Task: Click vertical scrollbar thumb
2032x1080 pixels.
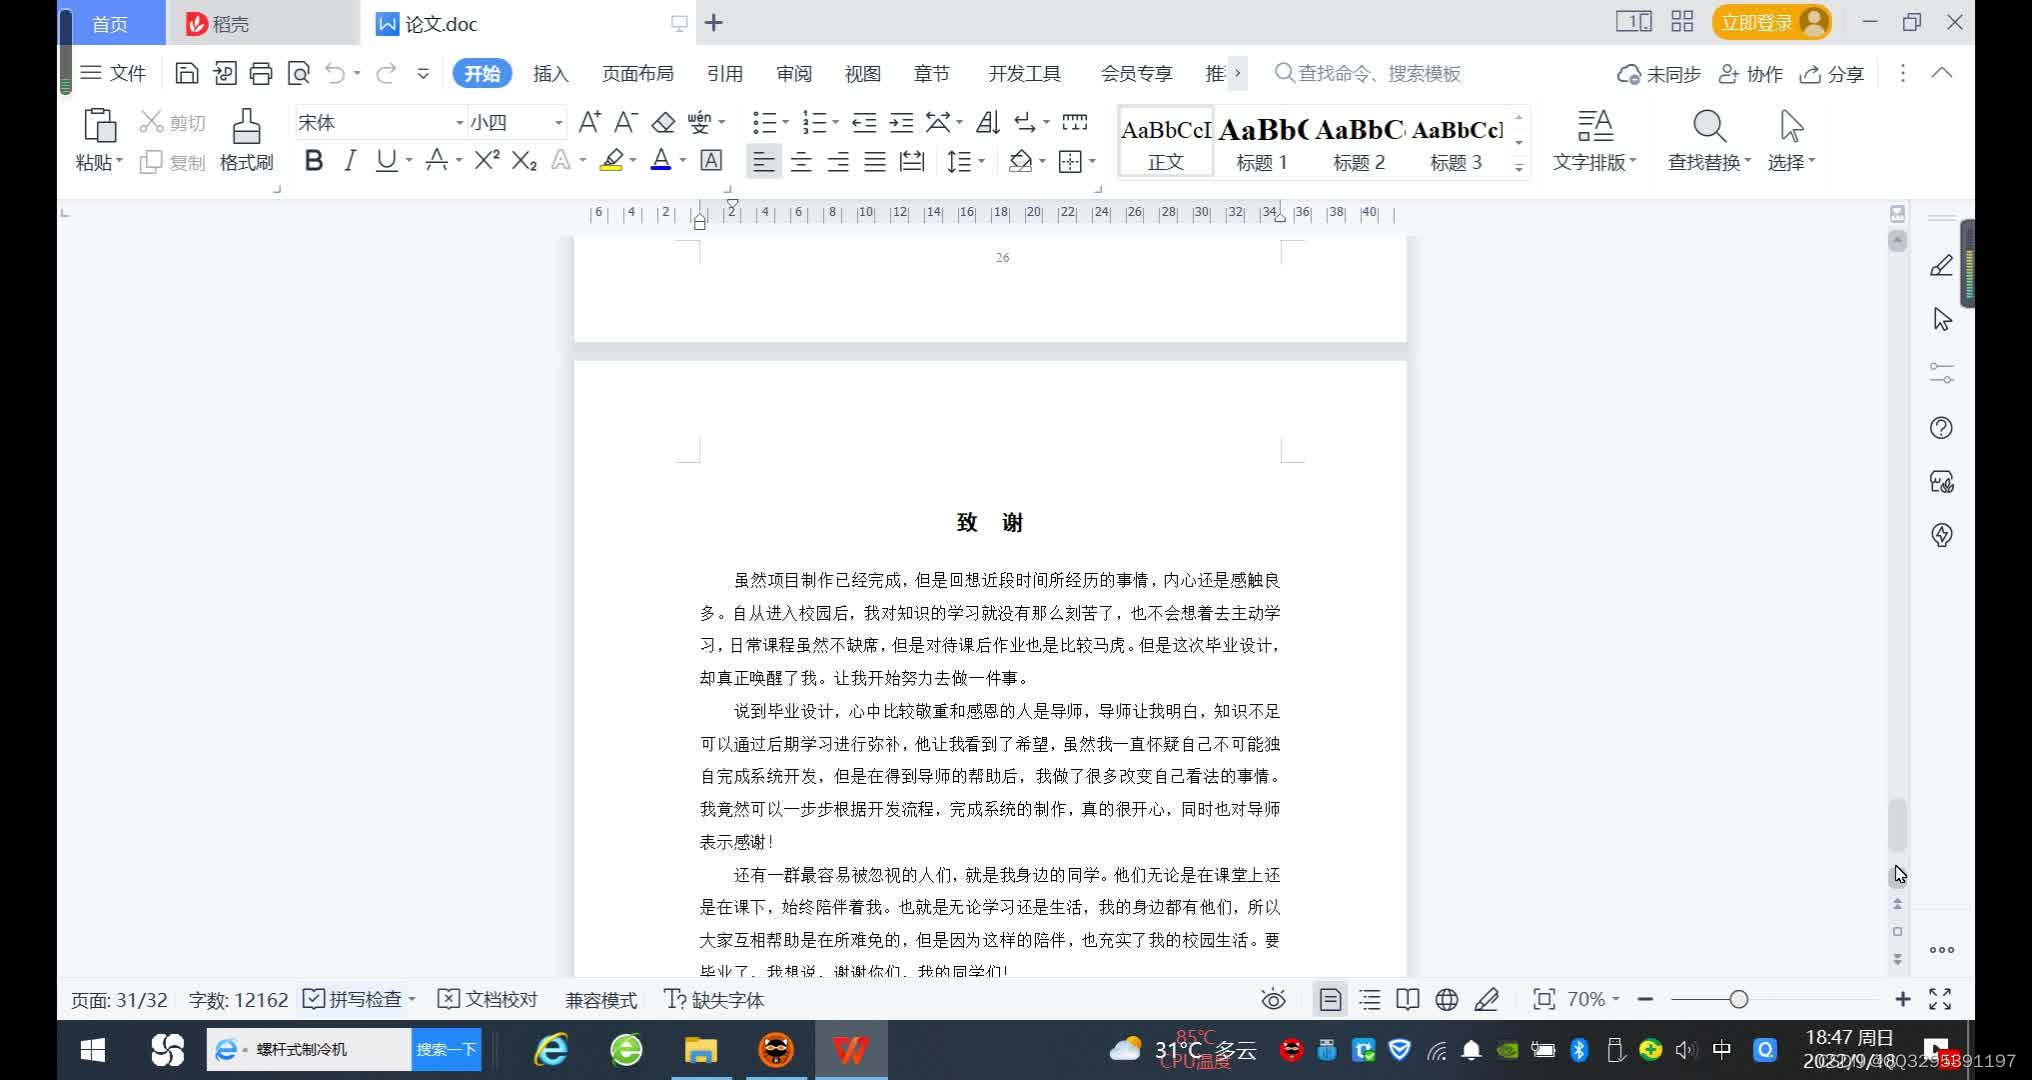Action: tap(1897, 825)
